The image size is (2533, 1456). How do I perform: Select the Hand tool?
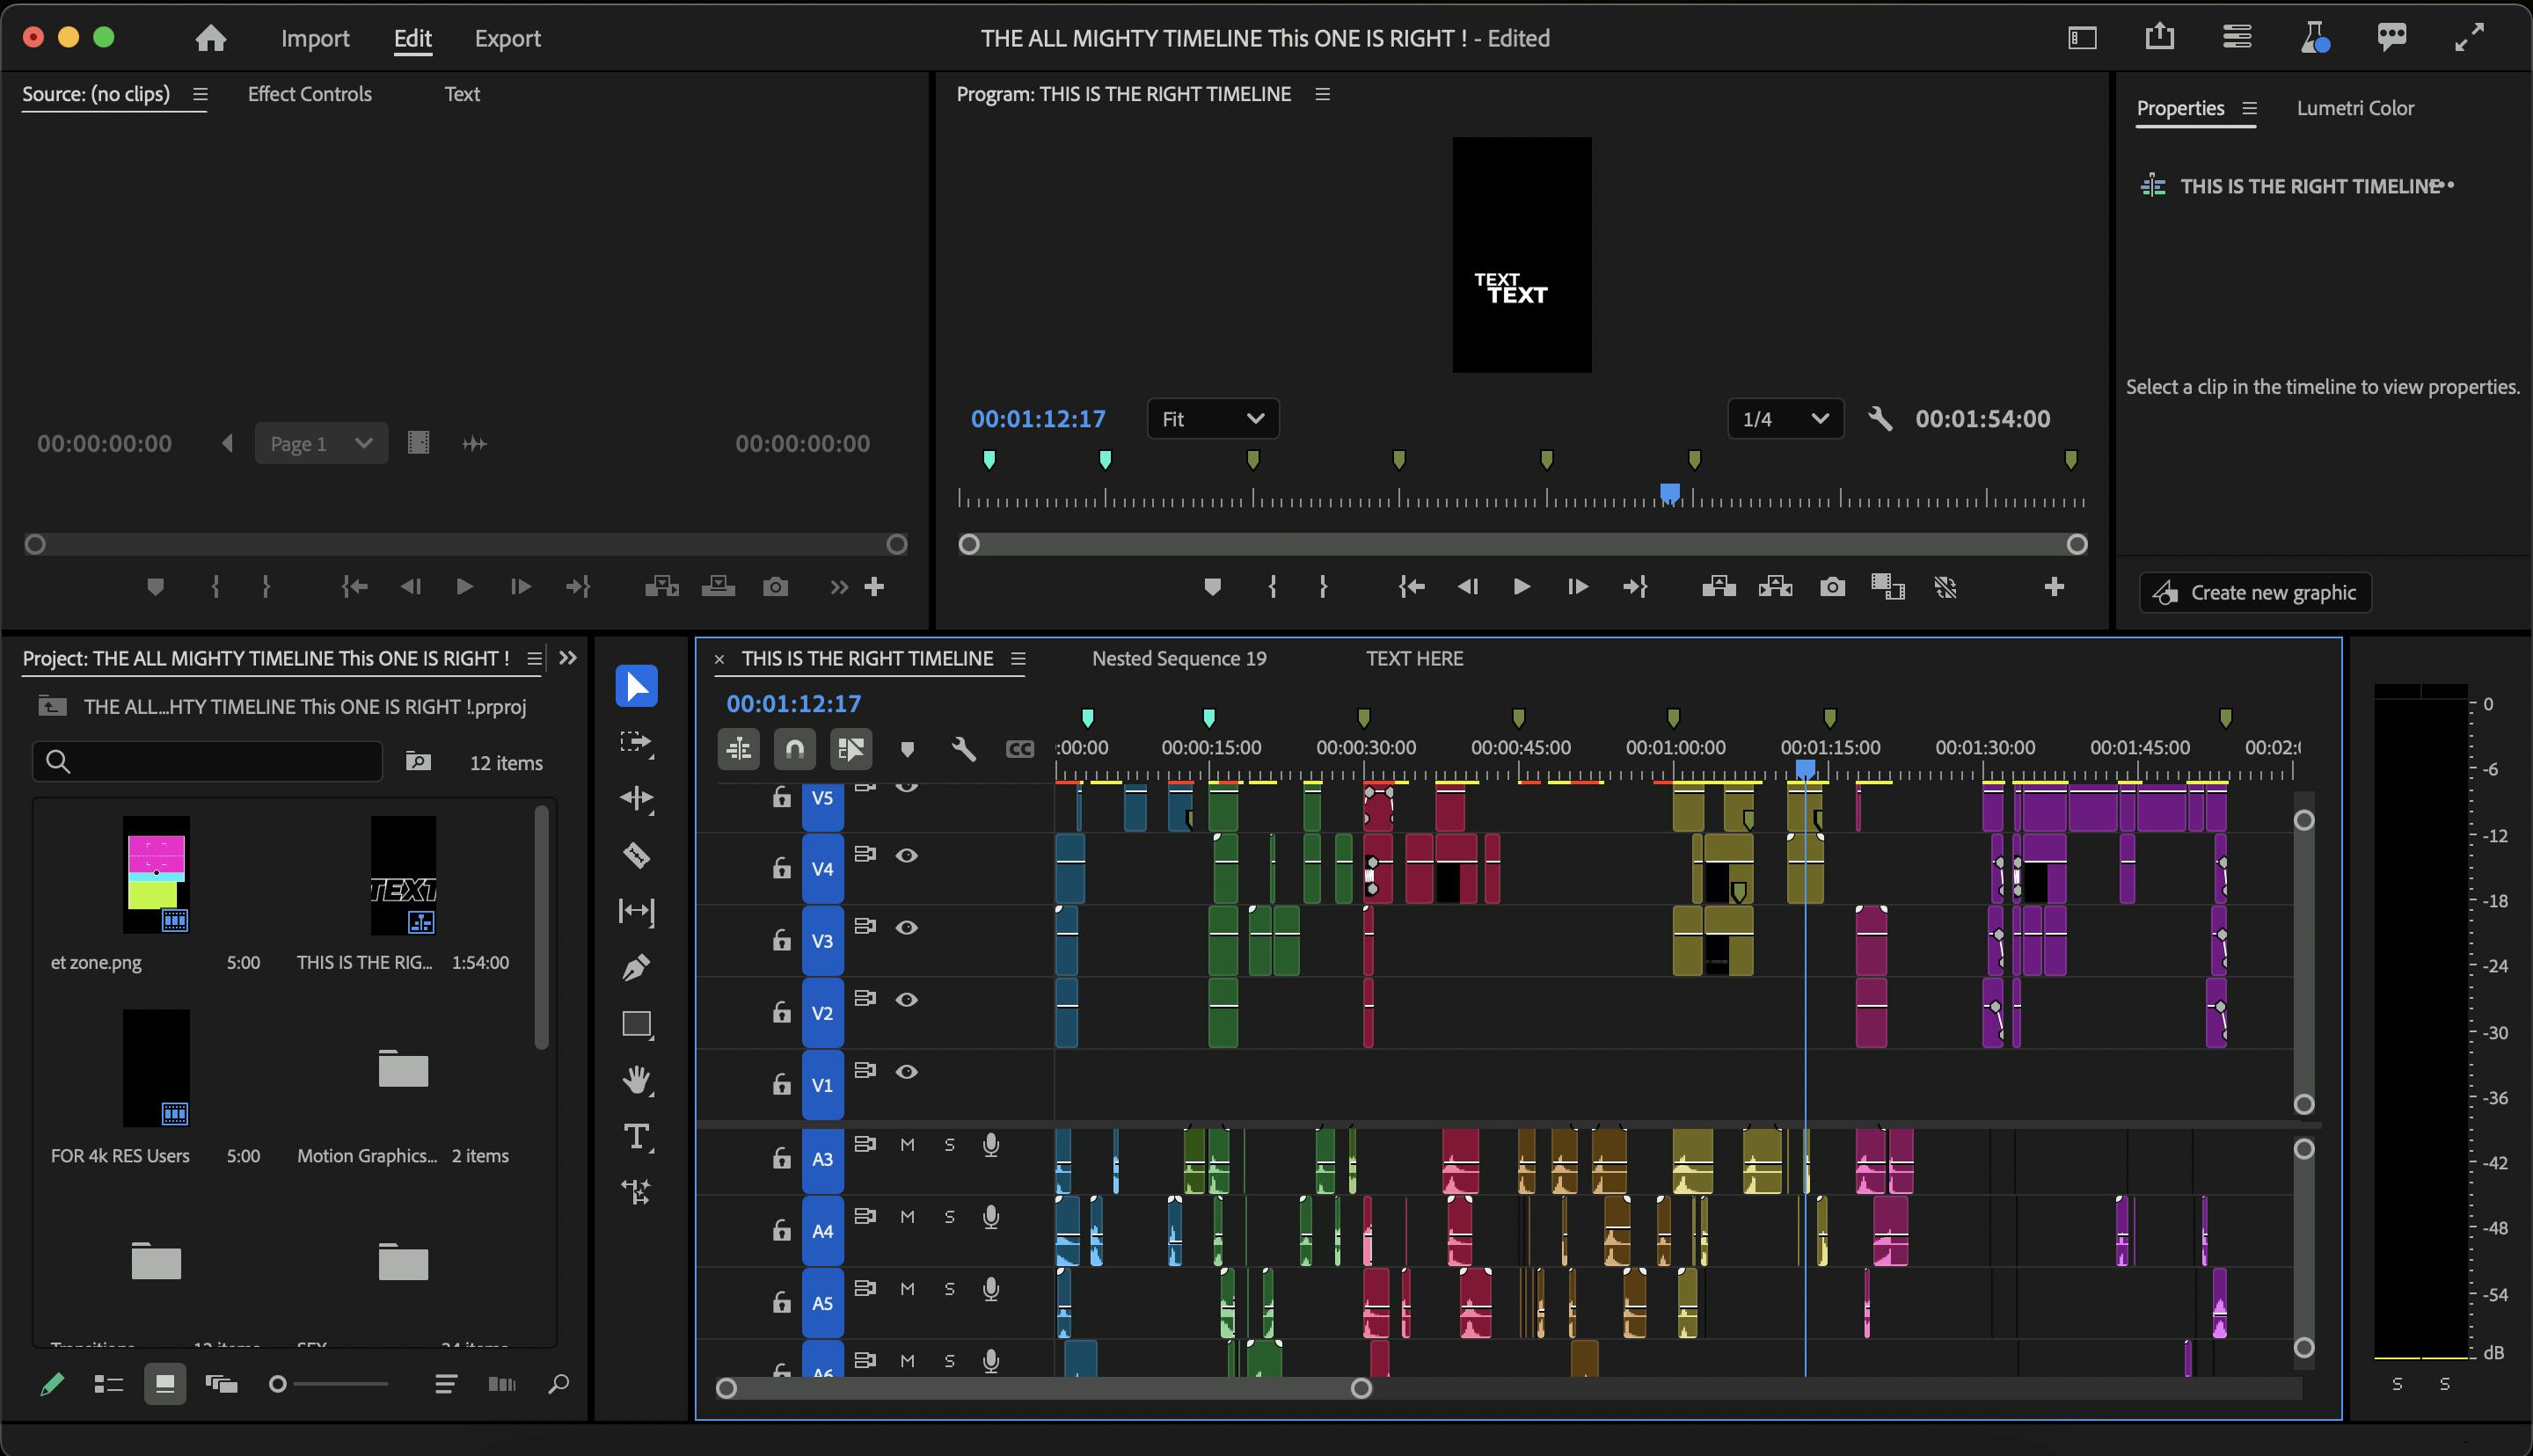pos(636,1080)
